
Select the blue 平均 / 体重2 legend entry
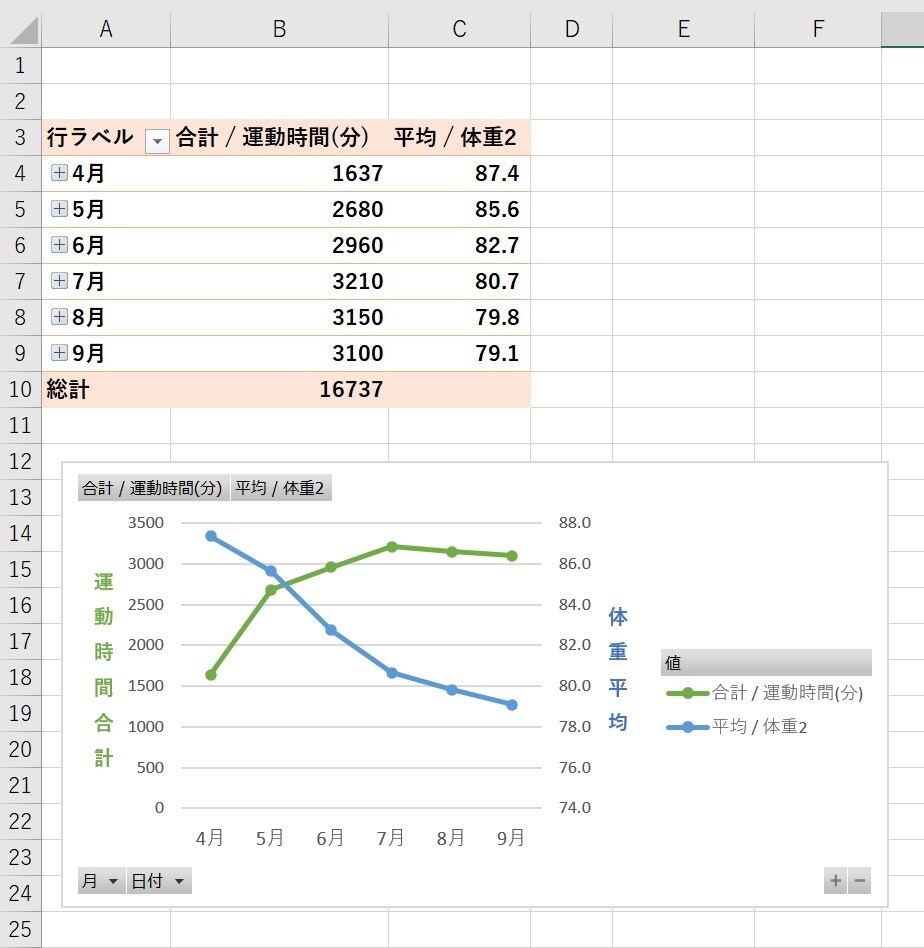[737, 727]
